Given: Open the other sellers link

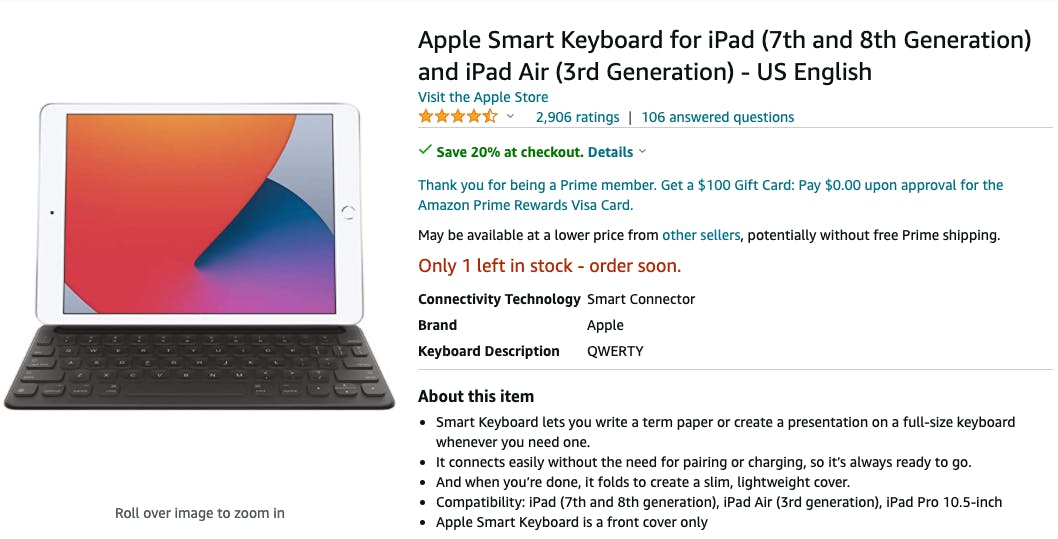Looking at the screenshot, I should (x=701, y=235).
